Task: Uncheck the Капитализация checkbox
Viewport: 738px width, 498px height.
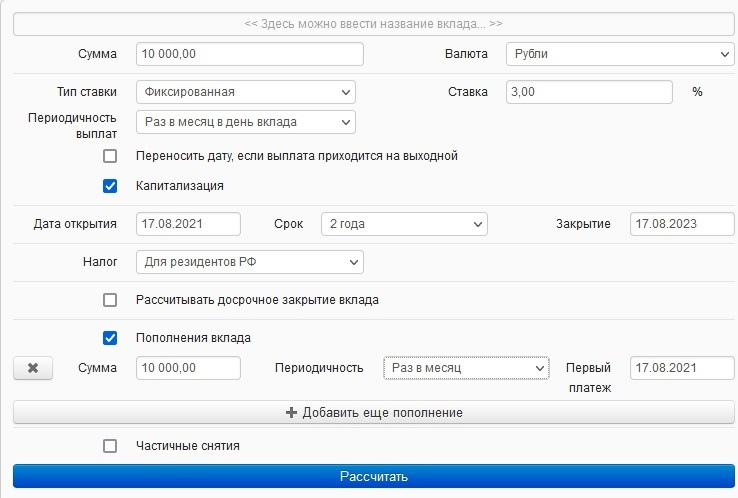Action: 110,186
